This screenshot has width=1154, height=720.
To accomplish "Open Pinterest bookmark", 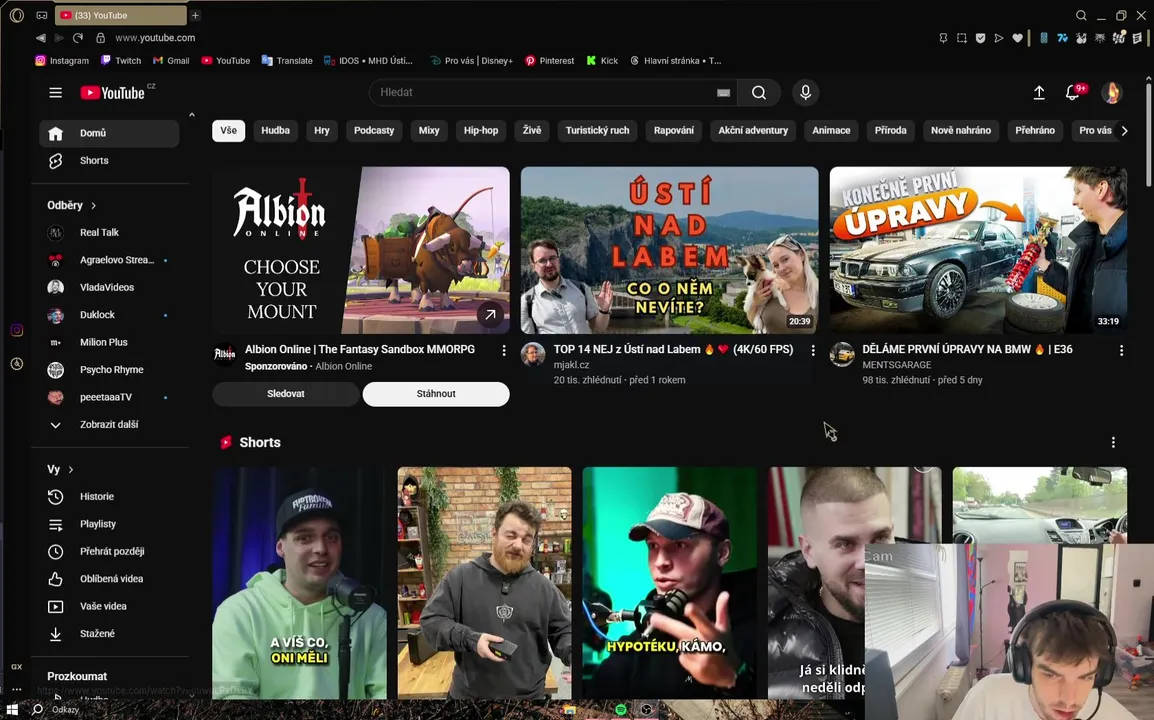I will [x=549, y=61].
